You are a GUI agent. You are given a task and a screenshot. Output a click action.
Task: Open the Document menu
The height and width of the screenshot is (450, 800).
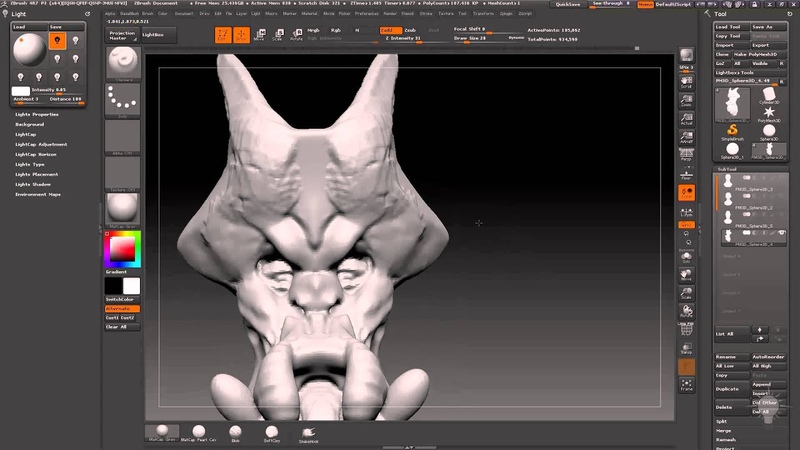184,14
